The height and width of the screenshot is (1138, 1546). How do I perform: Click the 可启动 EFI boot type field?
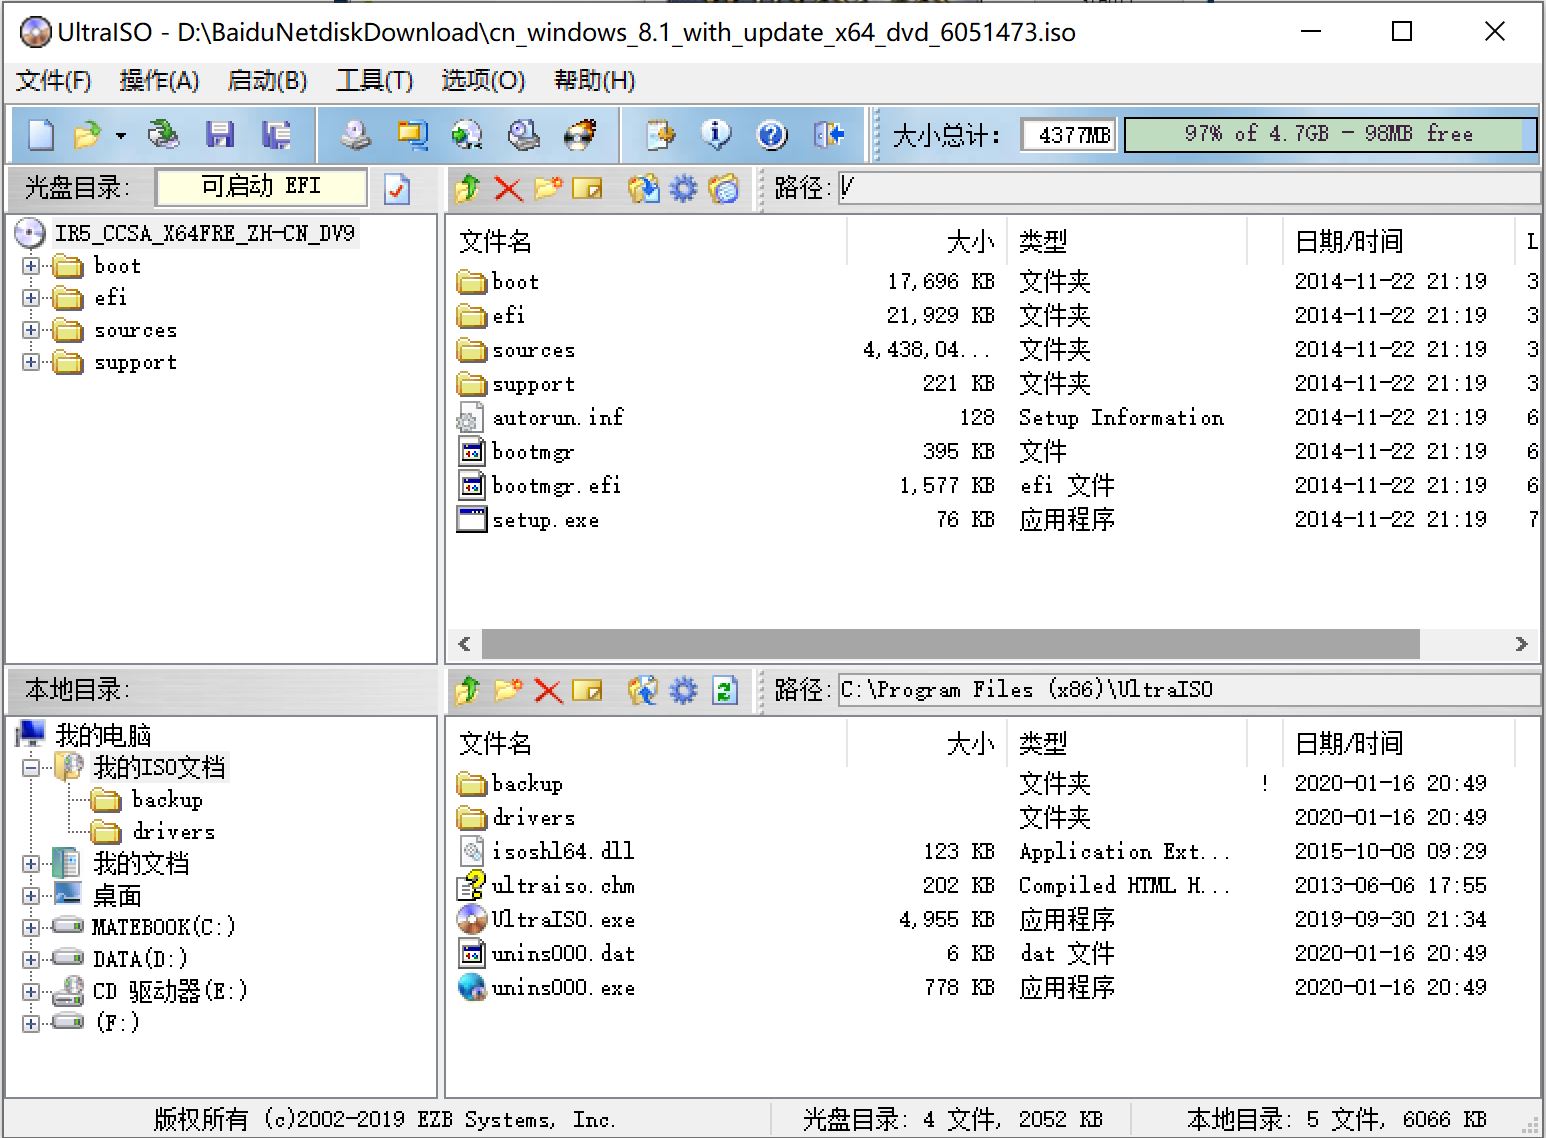[261, 187]
